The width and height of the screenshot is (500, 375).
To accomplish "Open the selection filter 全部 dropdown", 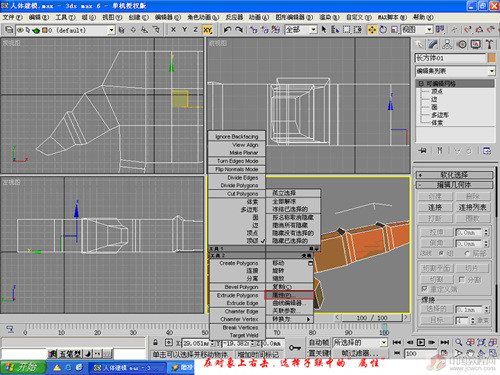I will (x=313, y=30).
